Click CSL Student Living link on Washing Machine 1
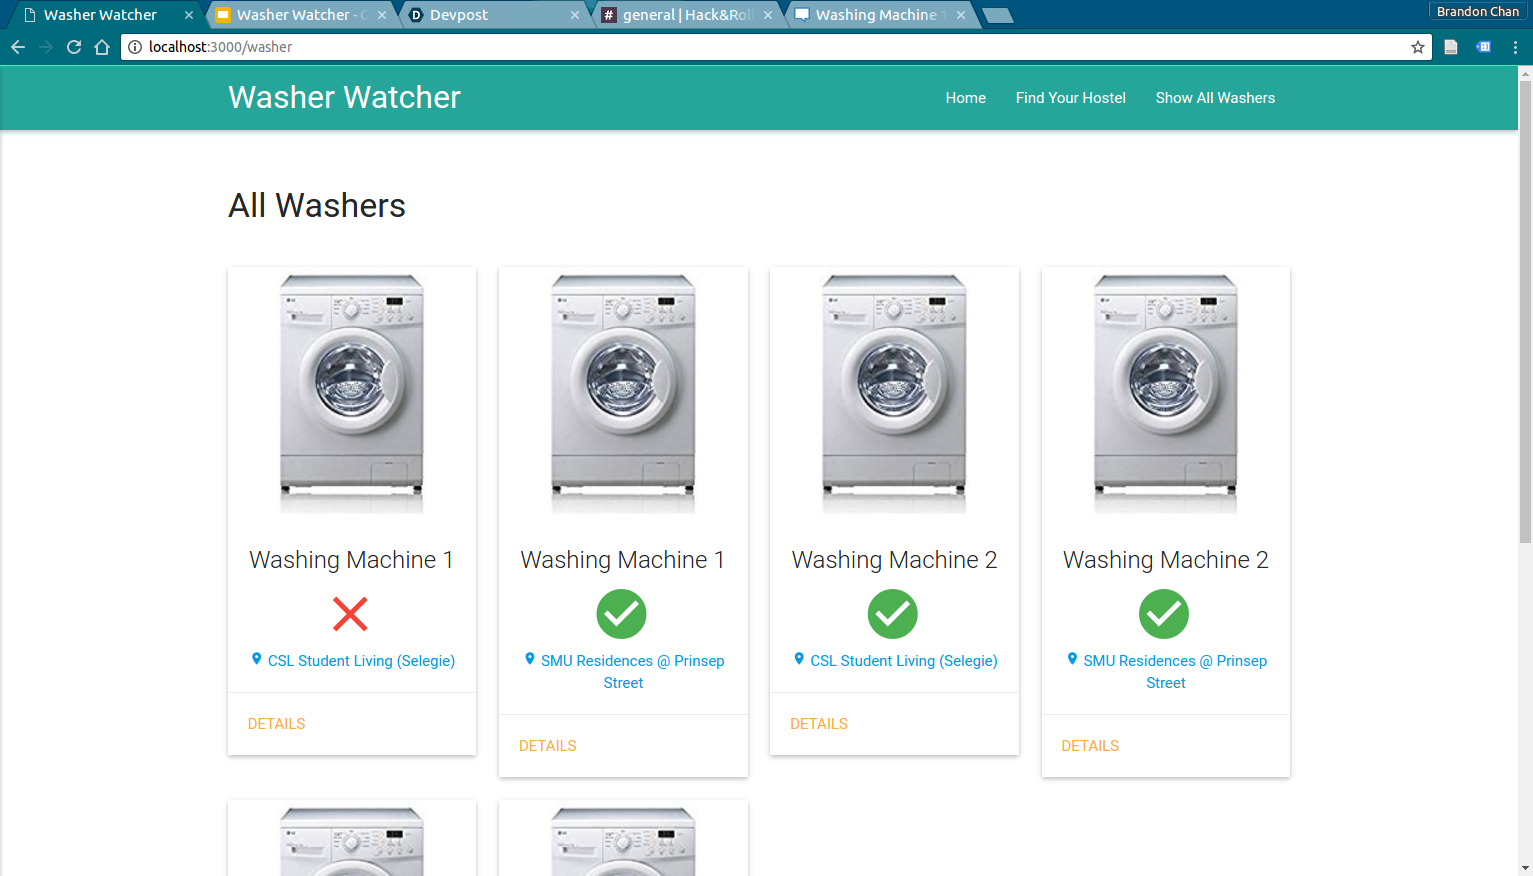 361,661
